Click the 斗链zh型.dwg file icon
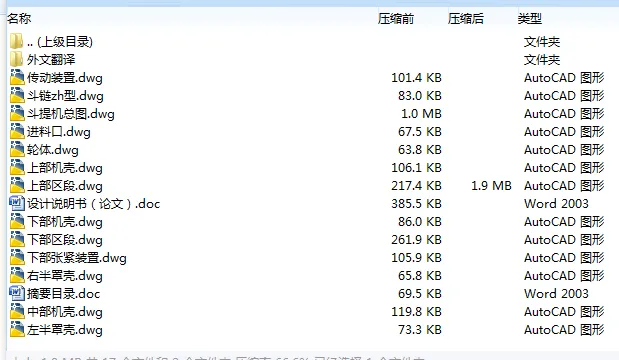Viewport: 619px width, 360px height. 17,96
